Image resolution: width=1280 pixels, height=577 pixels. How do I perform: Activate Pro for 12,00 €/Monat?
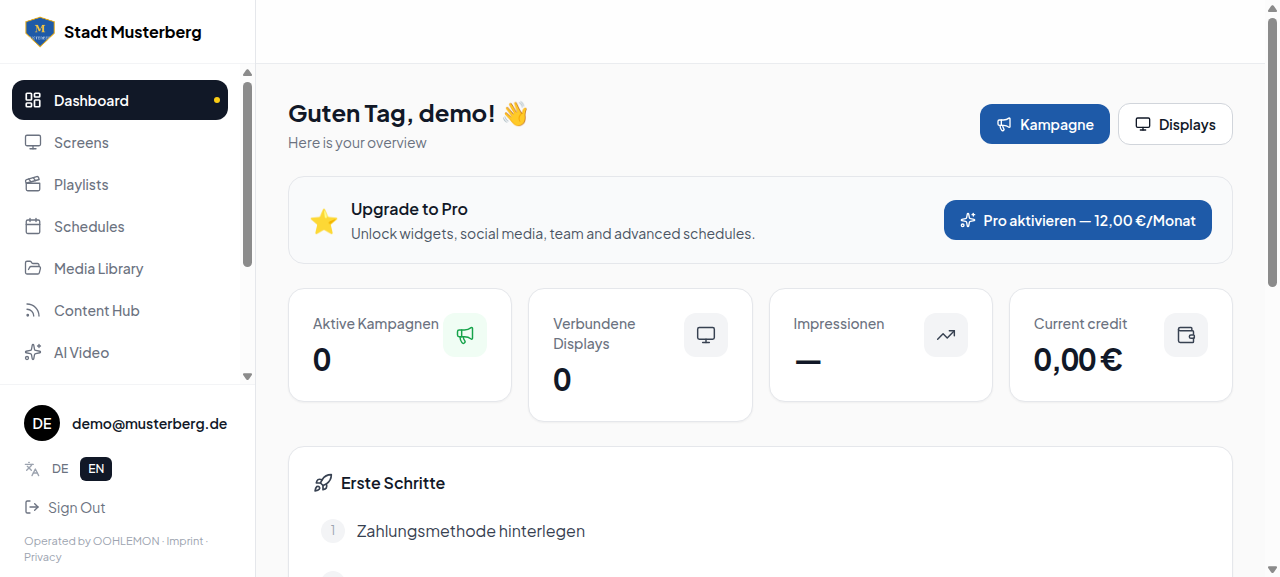tap(1078, 220)
